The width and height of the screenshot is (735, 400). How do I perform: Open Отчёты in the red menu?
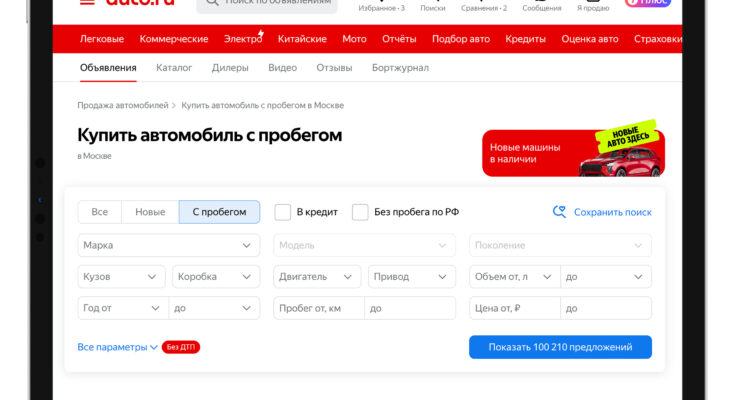[x=399, y=39]
